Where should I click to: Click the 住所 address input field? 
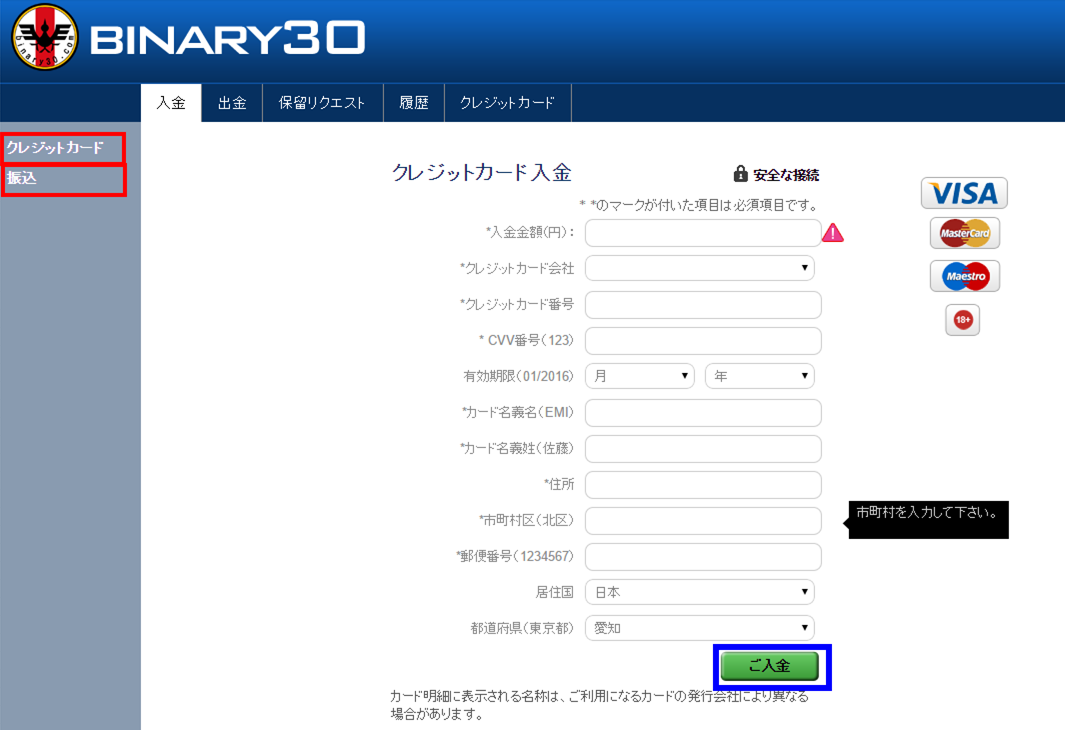coord(703,485)
